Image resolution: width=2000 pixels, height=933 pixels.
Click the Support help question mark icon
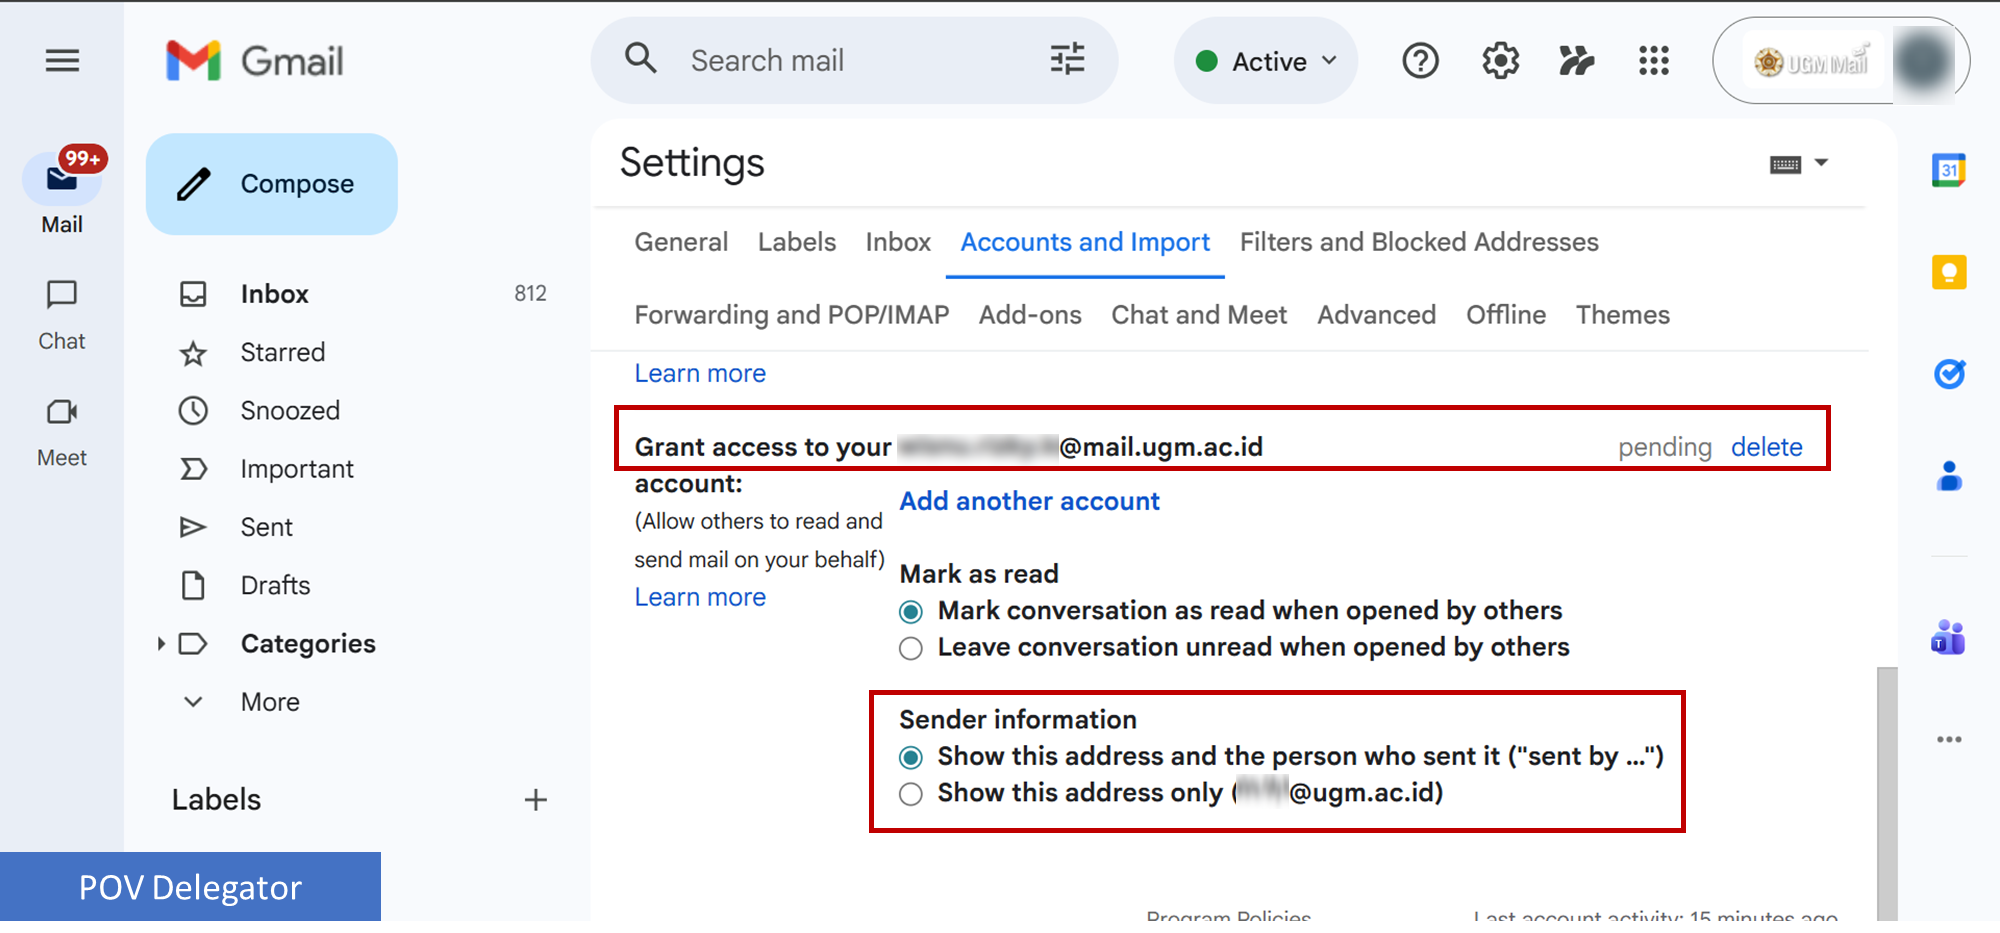coord(1420,61)
